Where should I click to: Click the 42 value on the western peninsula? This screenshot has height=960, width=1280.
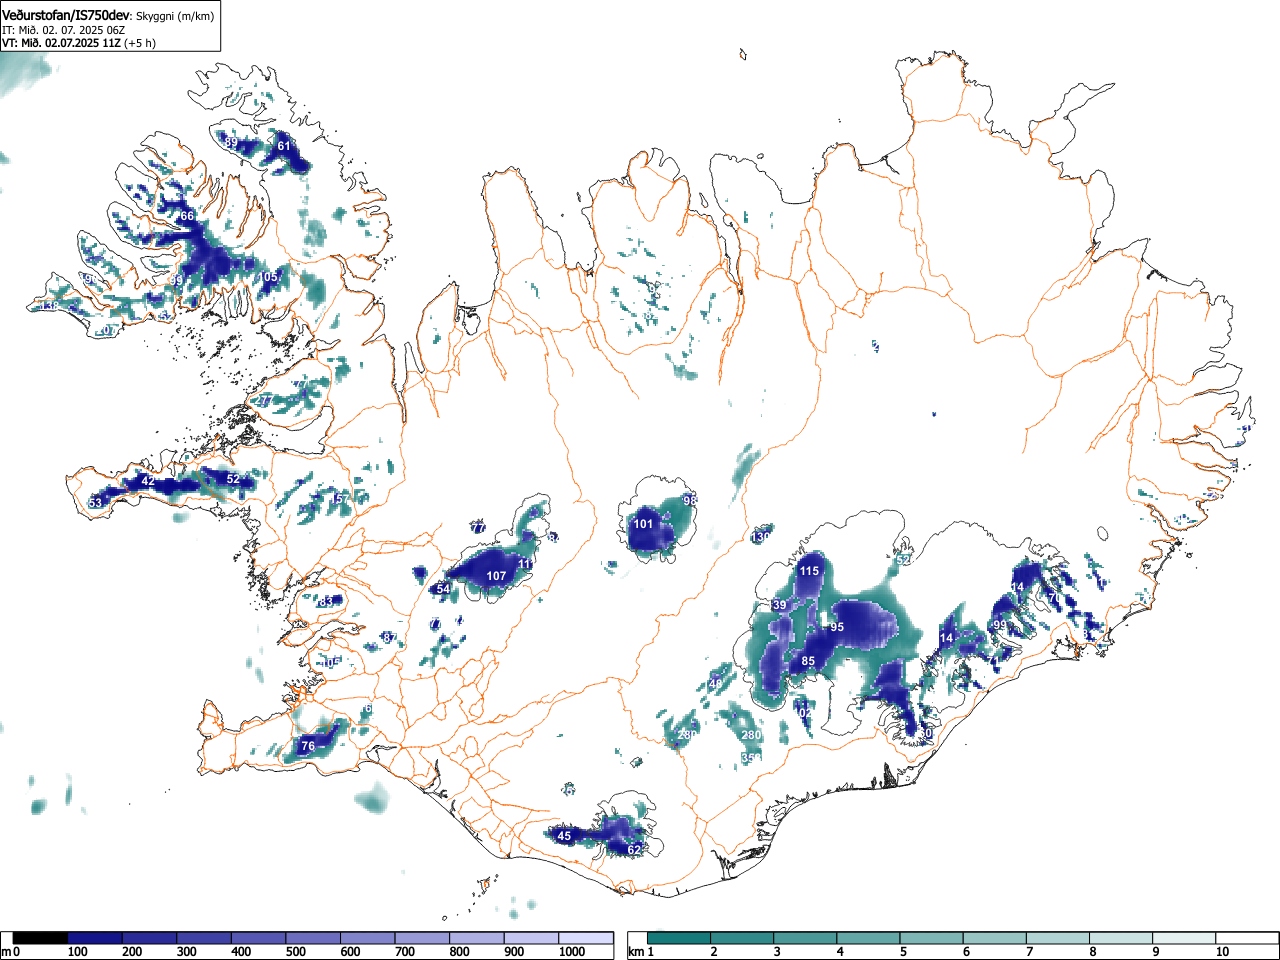pos(148,481)
